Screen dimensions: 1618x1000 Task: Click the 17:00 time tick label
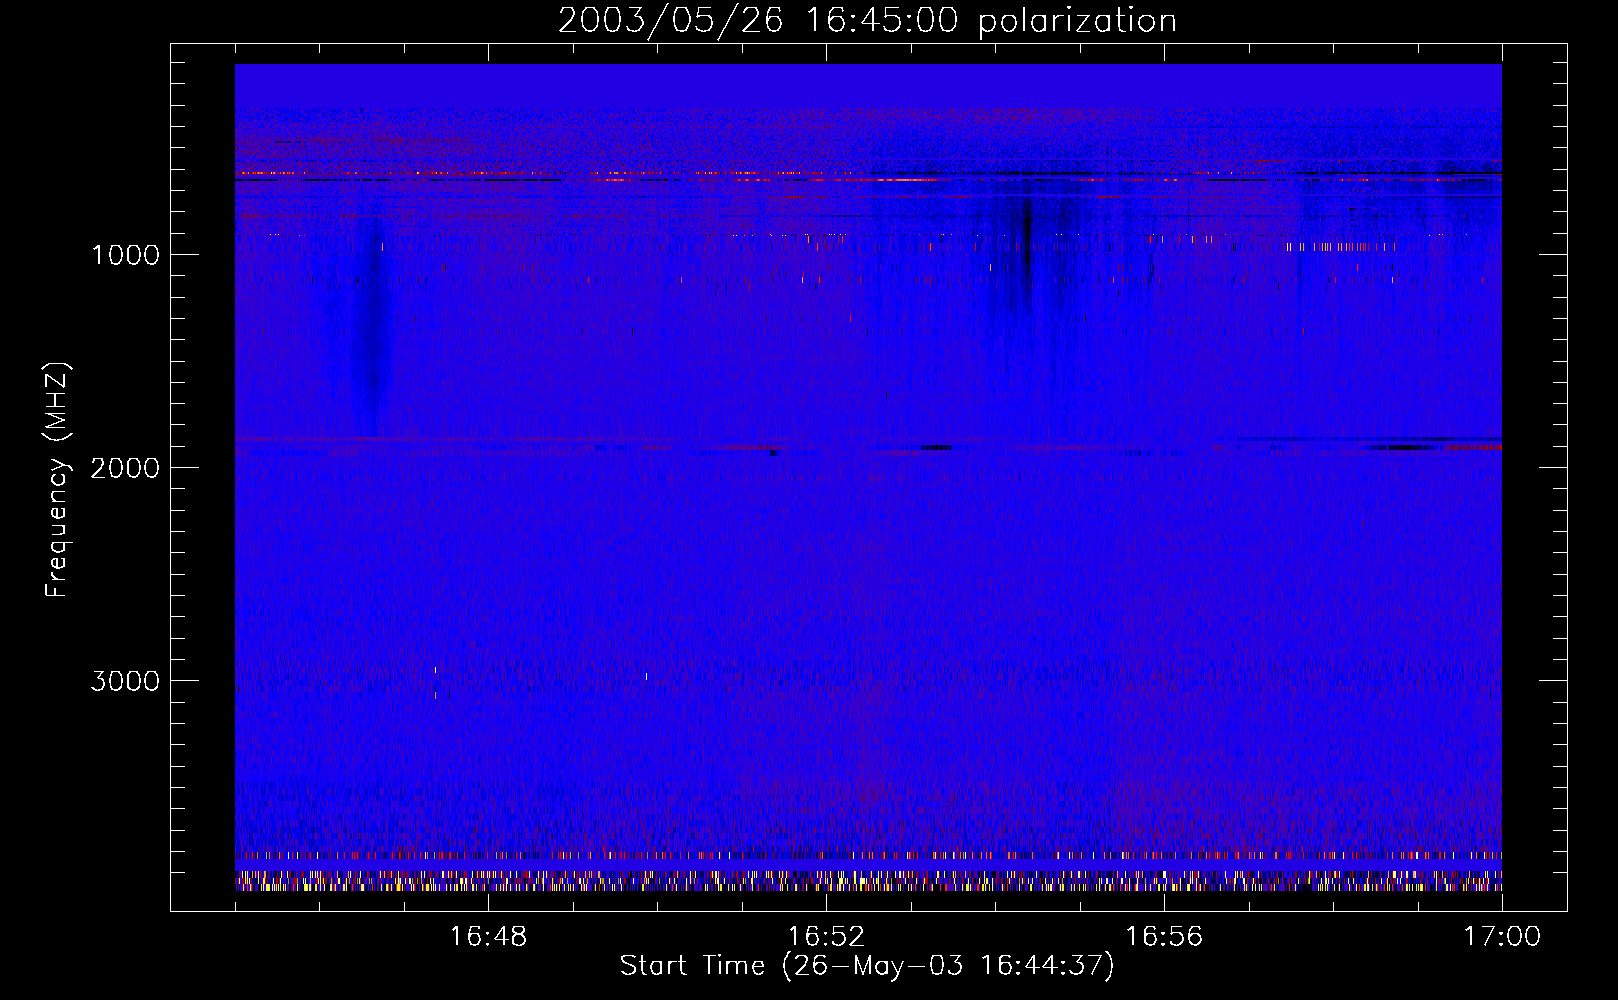pyautogui.click(x=1502, y=937)
